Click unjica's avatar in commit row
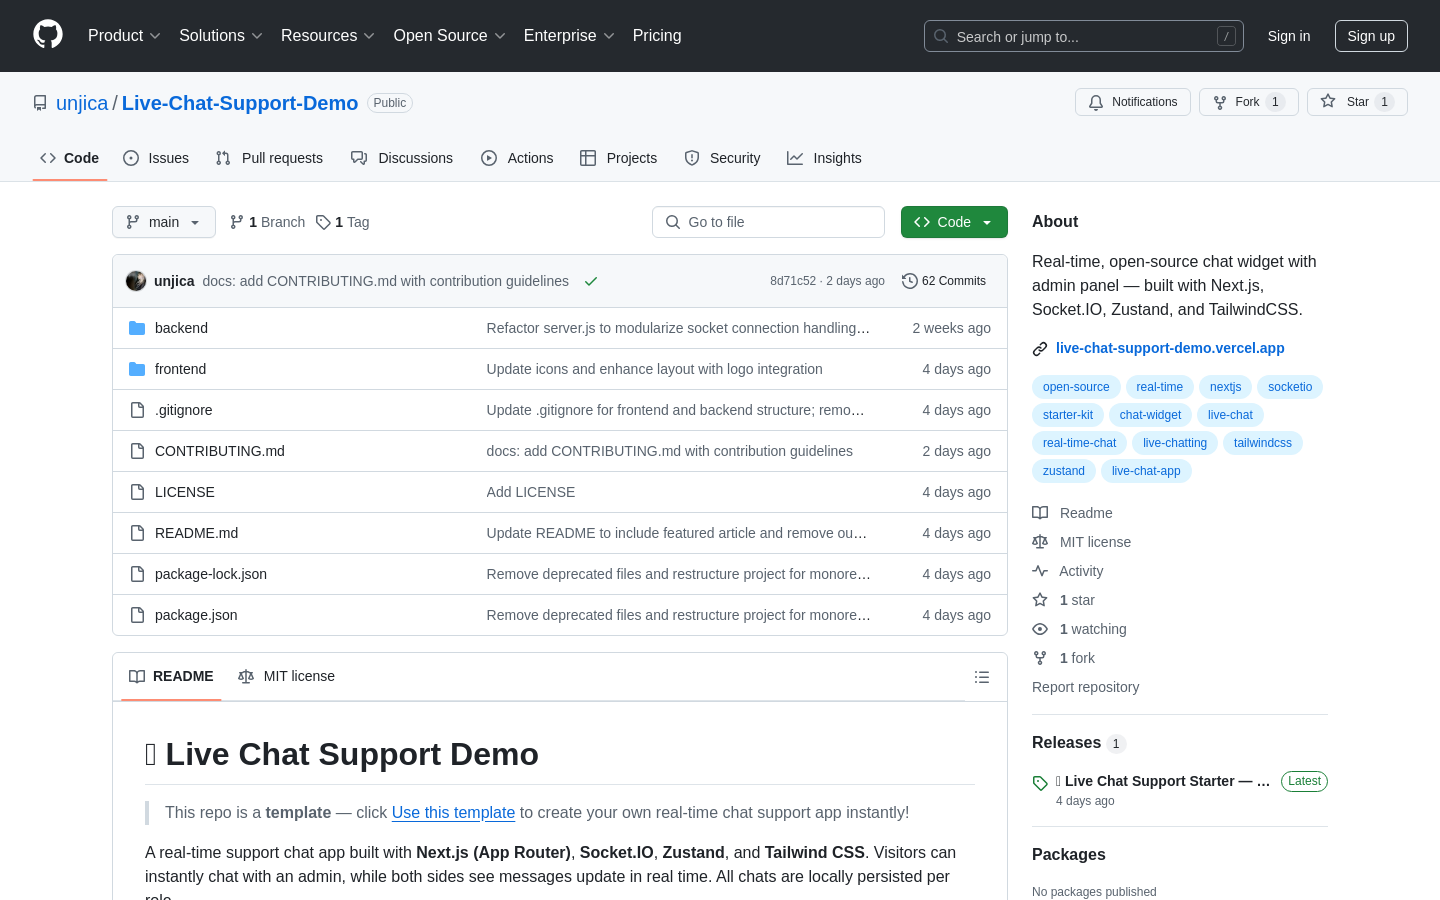Screen dimensions: 1440x900 tap(136, 281)
